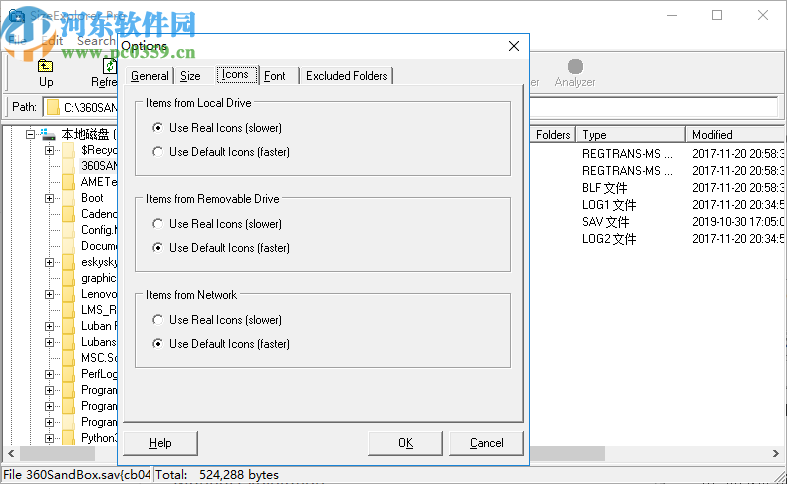
Task: Switch to the Font tab
Action: (275, 76)
